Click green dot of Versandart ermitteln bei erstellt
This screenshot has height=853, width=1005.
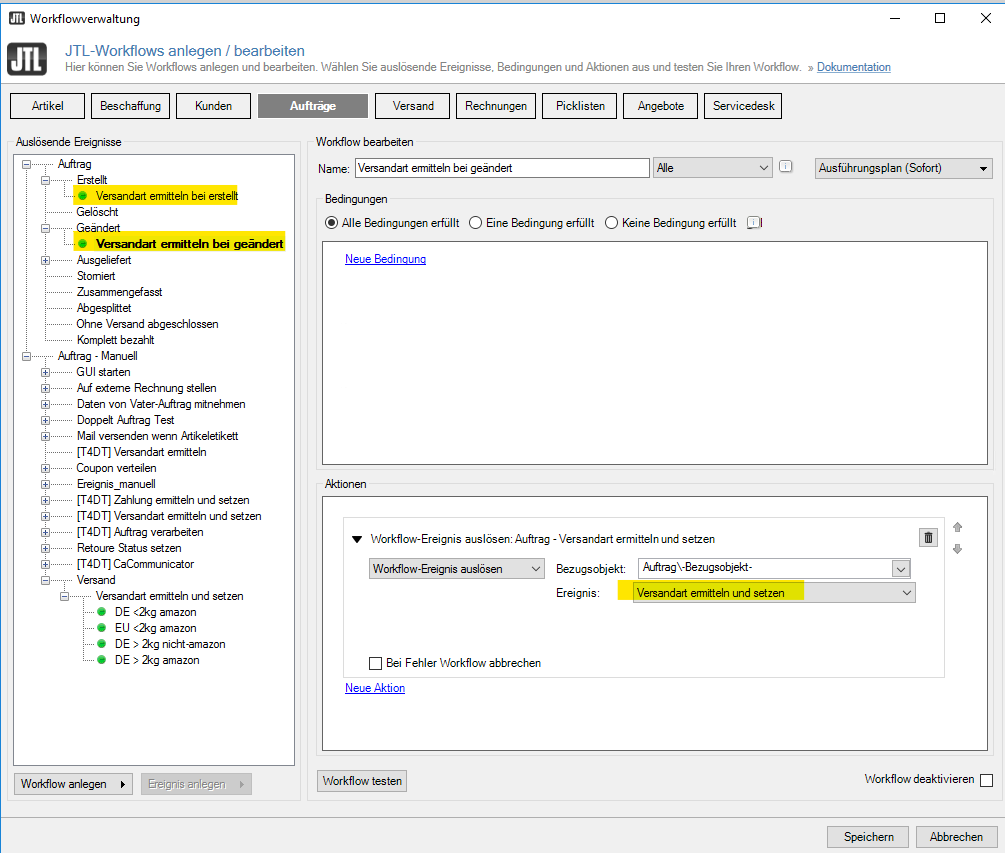click(x=83, y=195)
